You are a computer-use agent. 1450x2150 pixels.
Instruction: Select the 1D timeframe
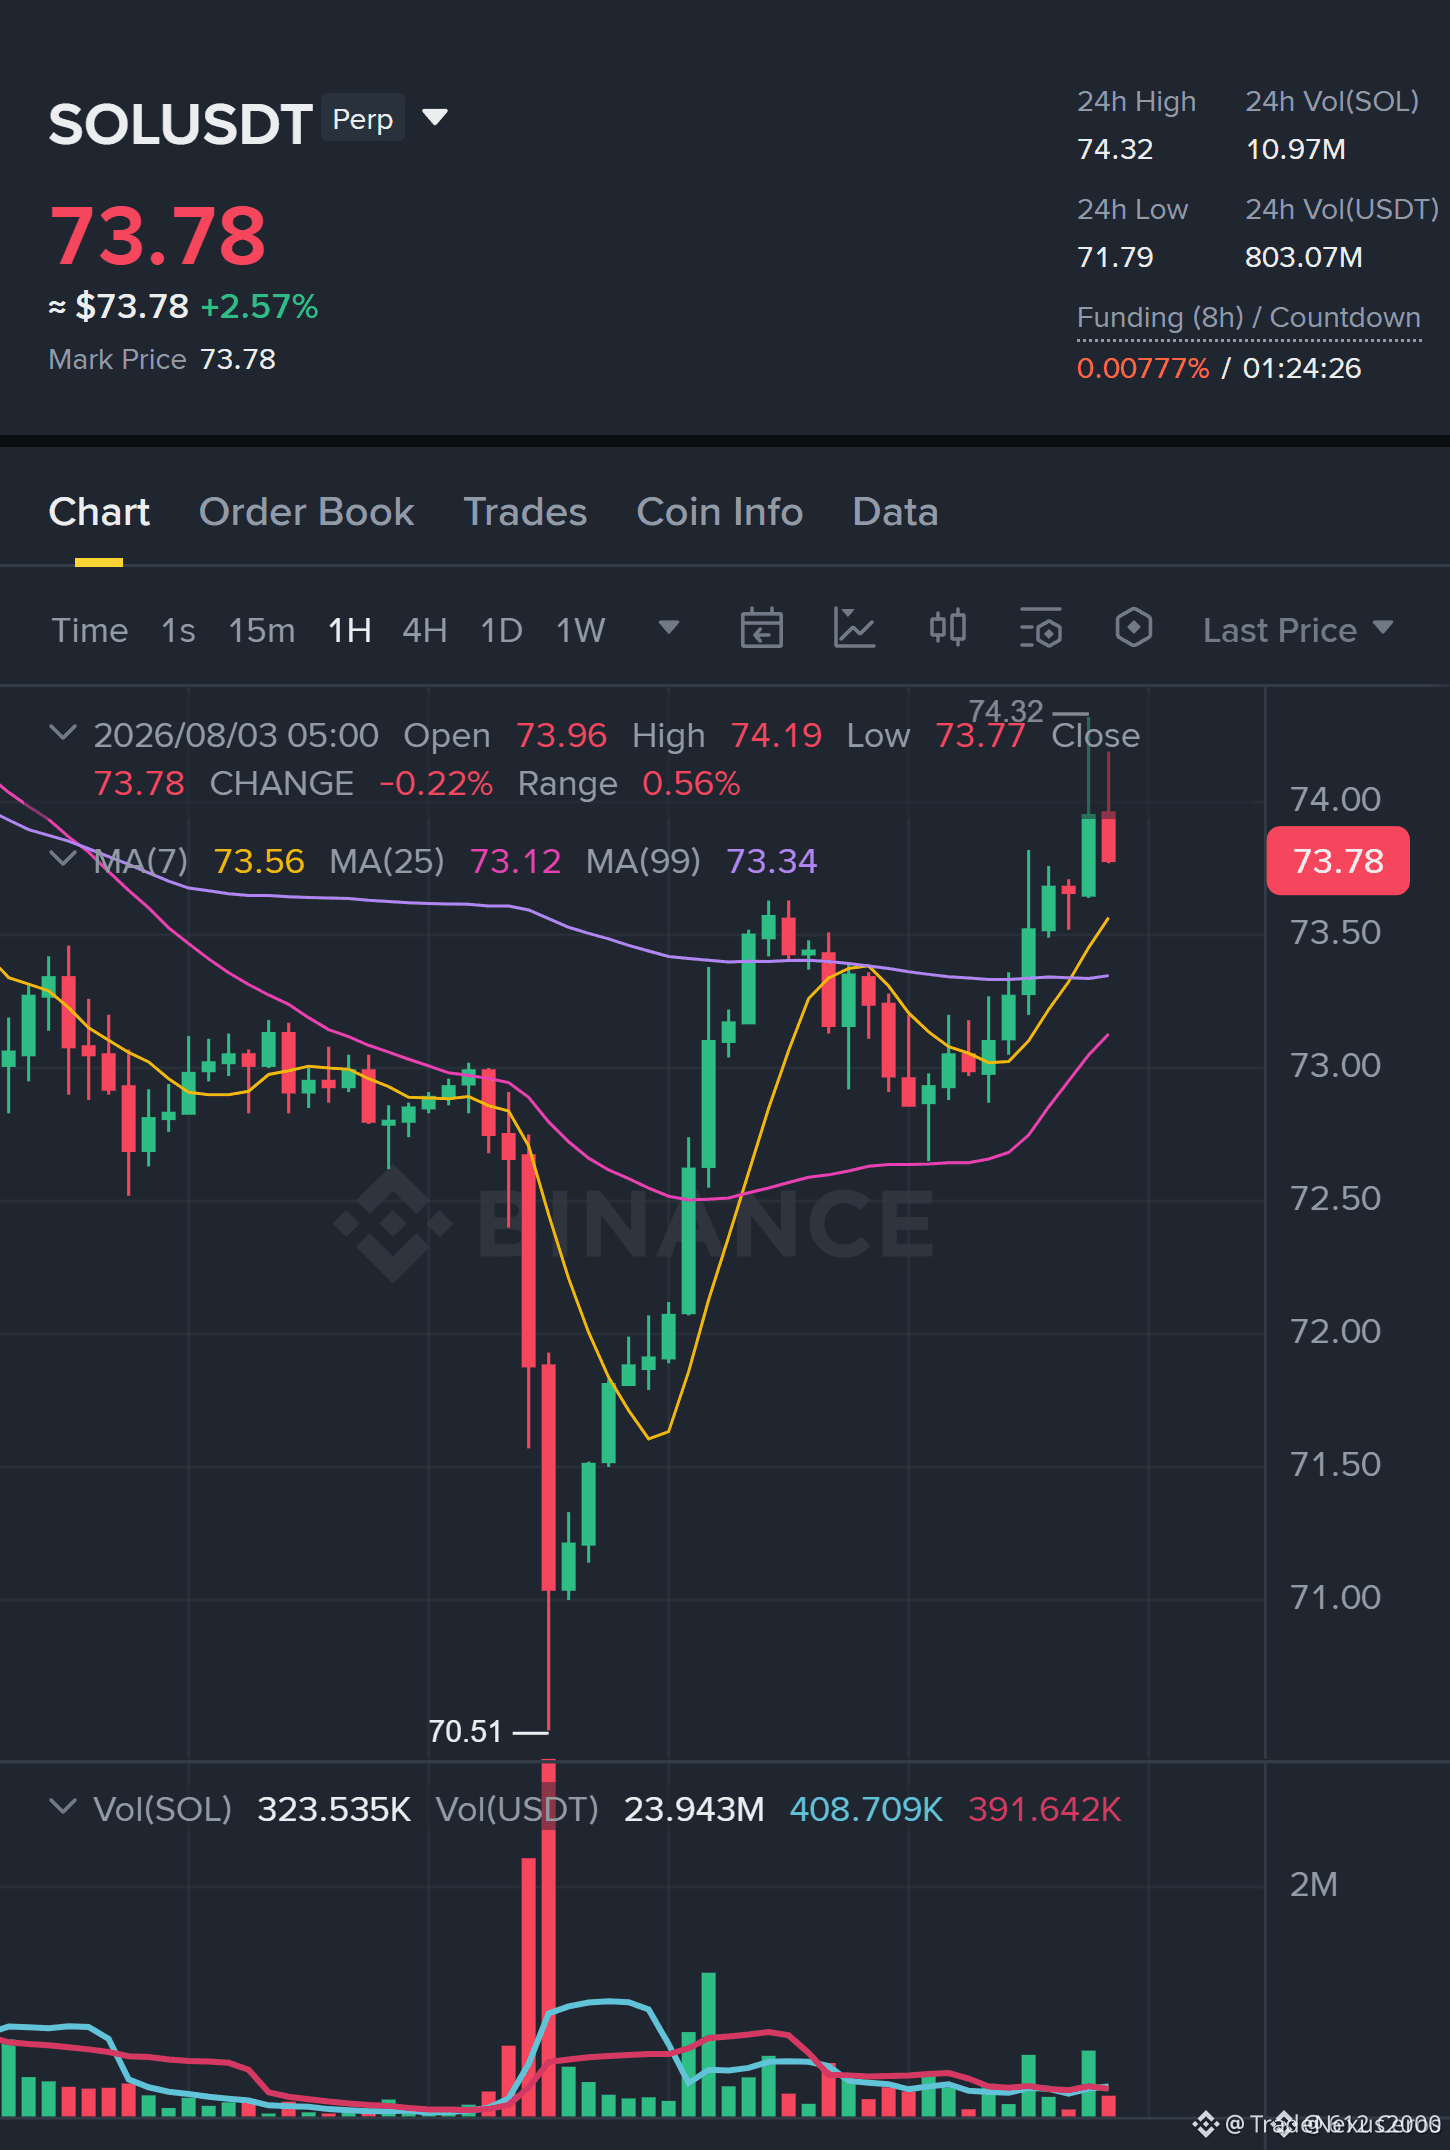point(501,630)
